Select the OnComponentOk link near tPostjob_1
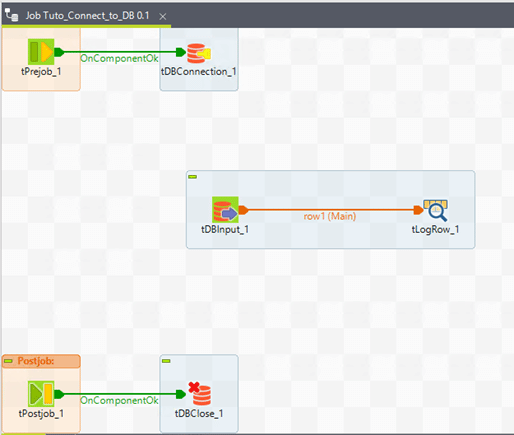This screenshot has width=514, height=435. (119, 400)
